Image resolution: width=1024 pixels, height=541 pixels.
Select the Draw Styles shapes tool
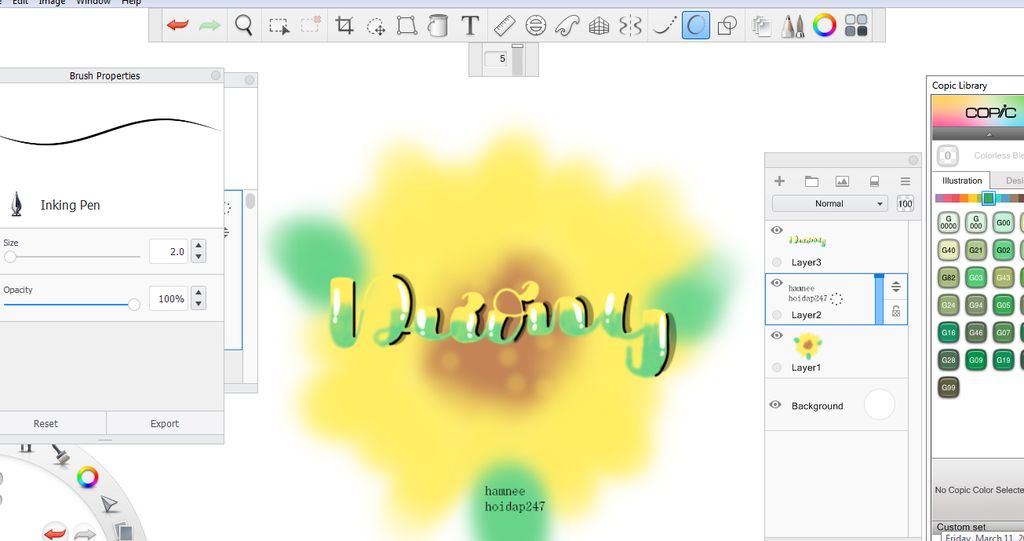pyautogui.click(x=727, y=26)
